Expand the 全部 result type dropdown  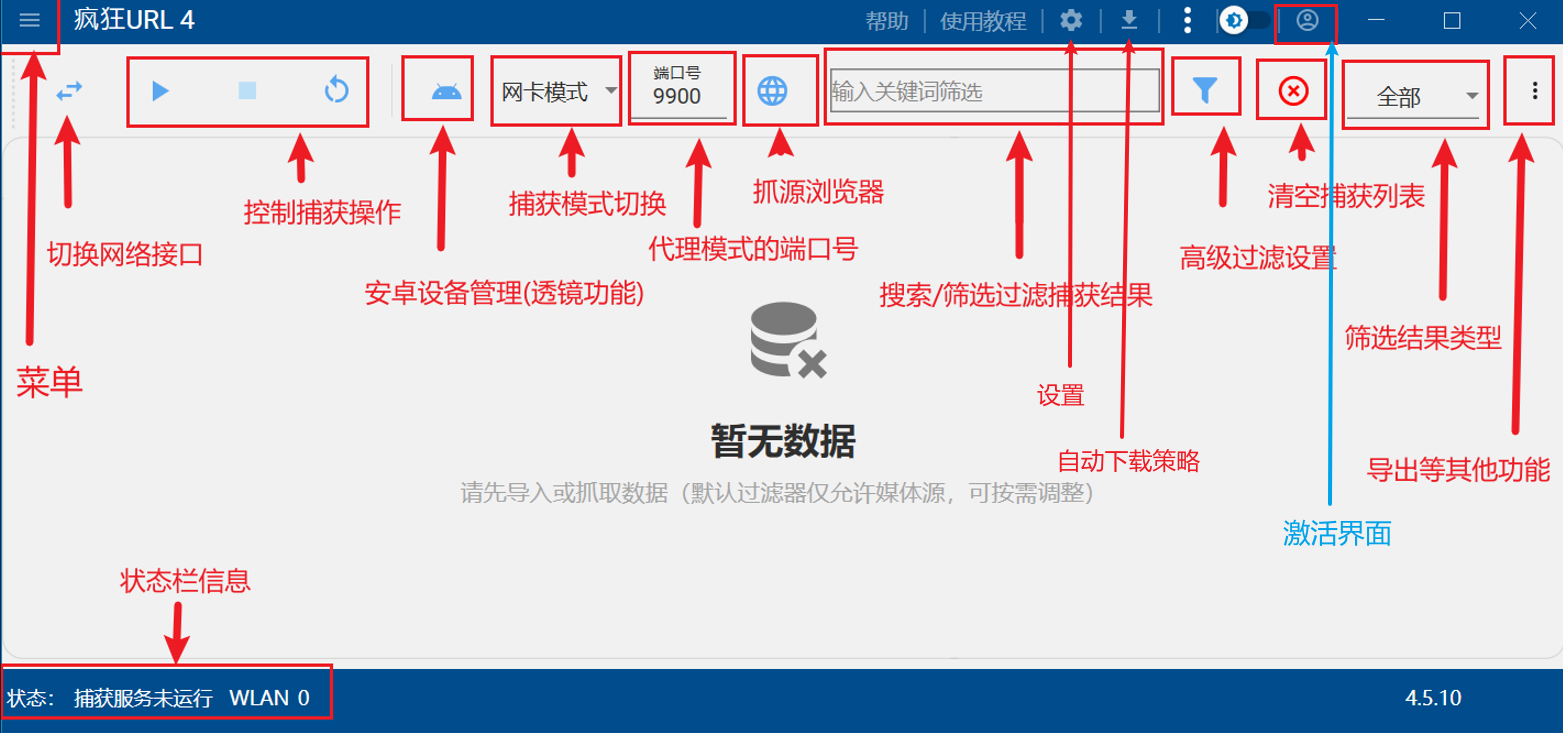pos(1415,94)
